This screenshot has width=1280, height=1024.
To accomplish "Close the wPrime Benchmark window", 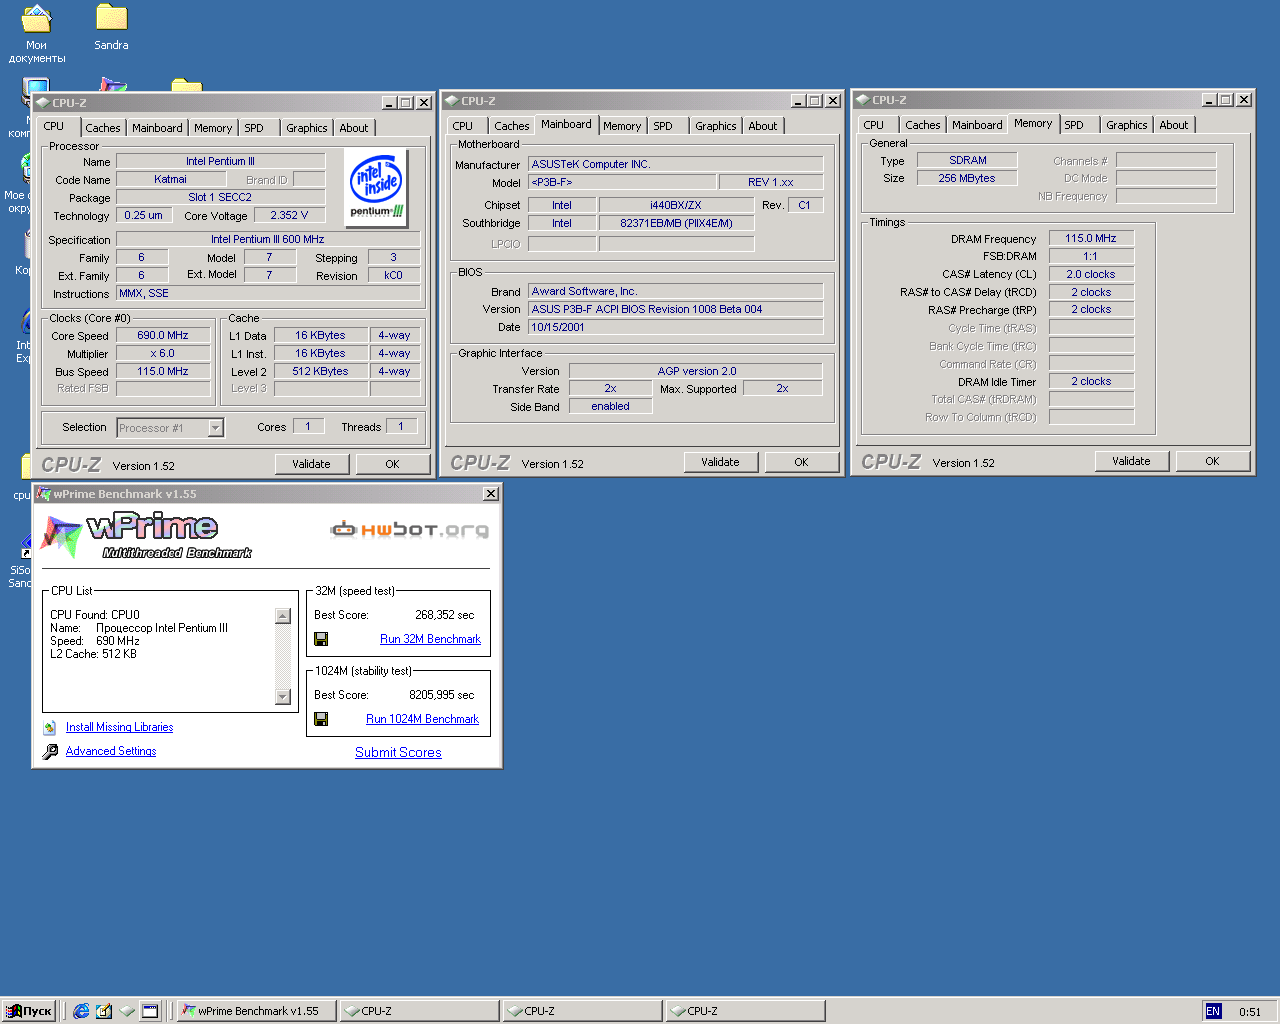I will [x=490, y=494].
